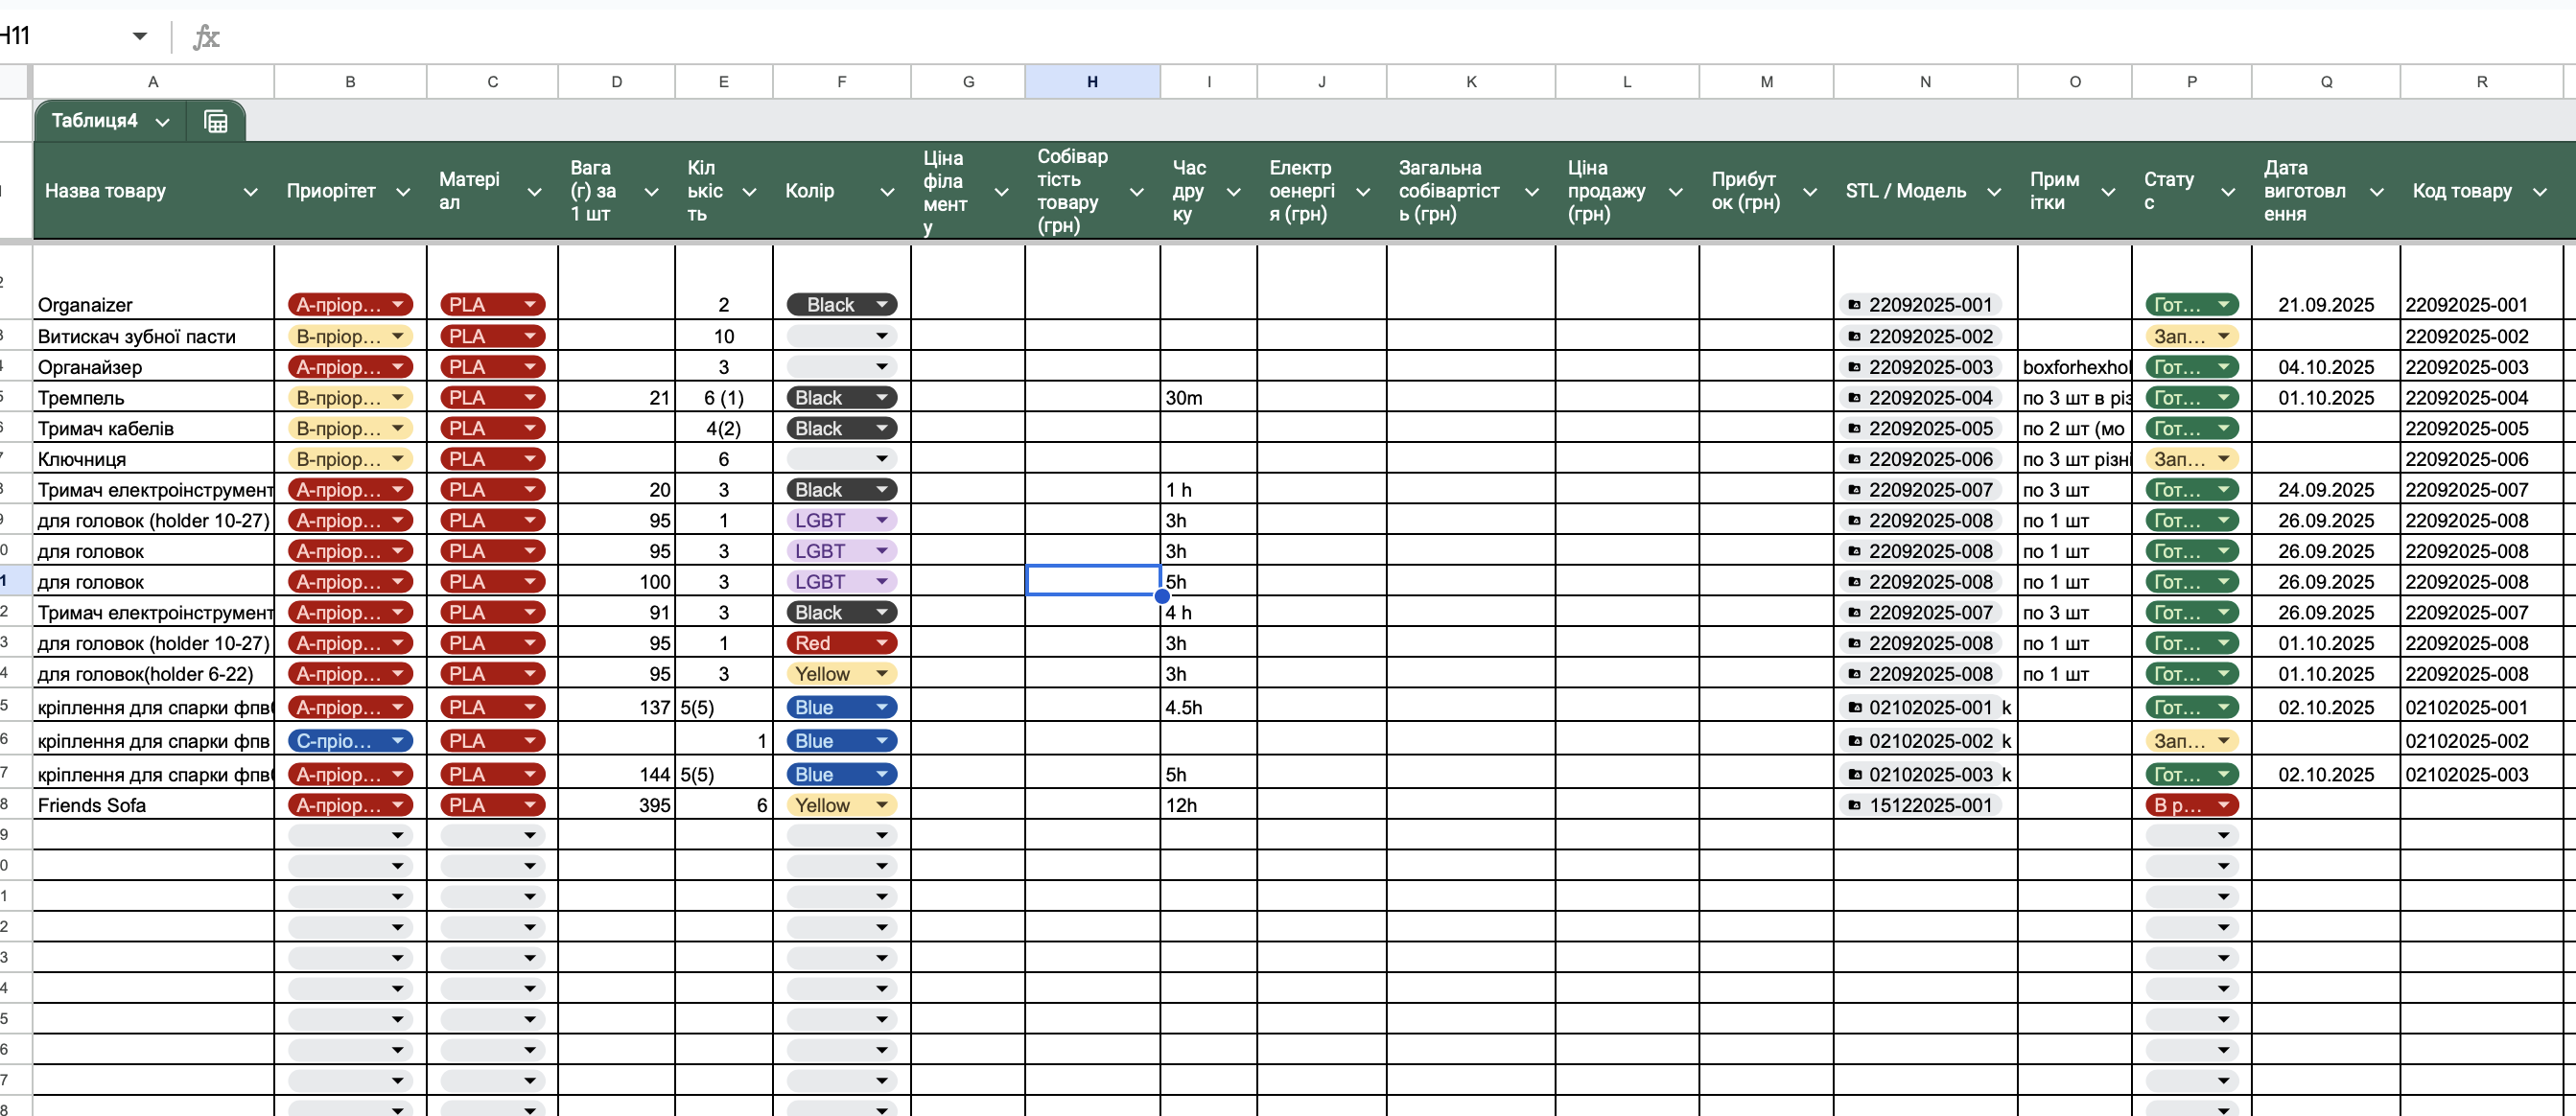Select the Витискач зубної пасти cell
2576x1116 pixels.
pos(153,336)
